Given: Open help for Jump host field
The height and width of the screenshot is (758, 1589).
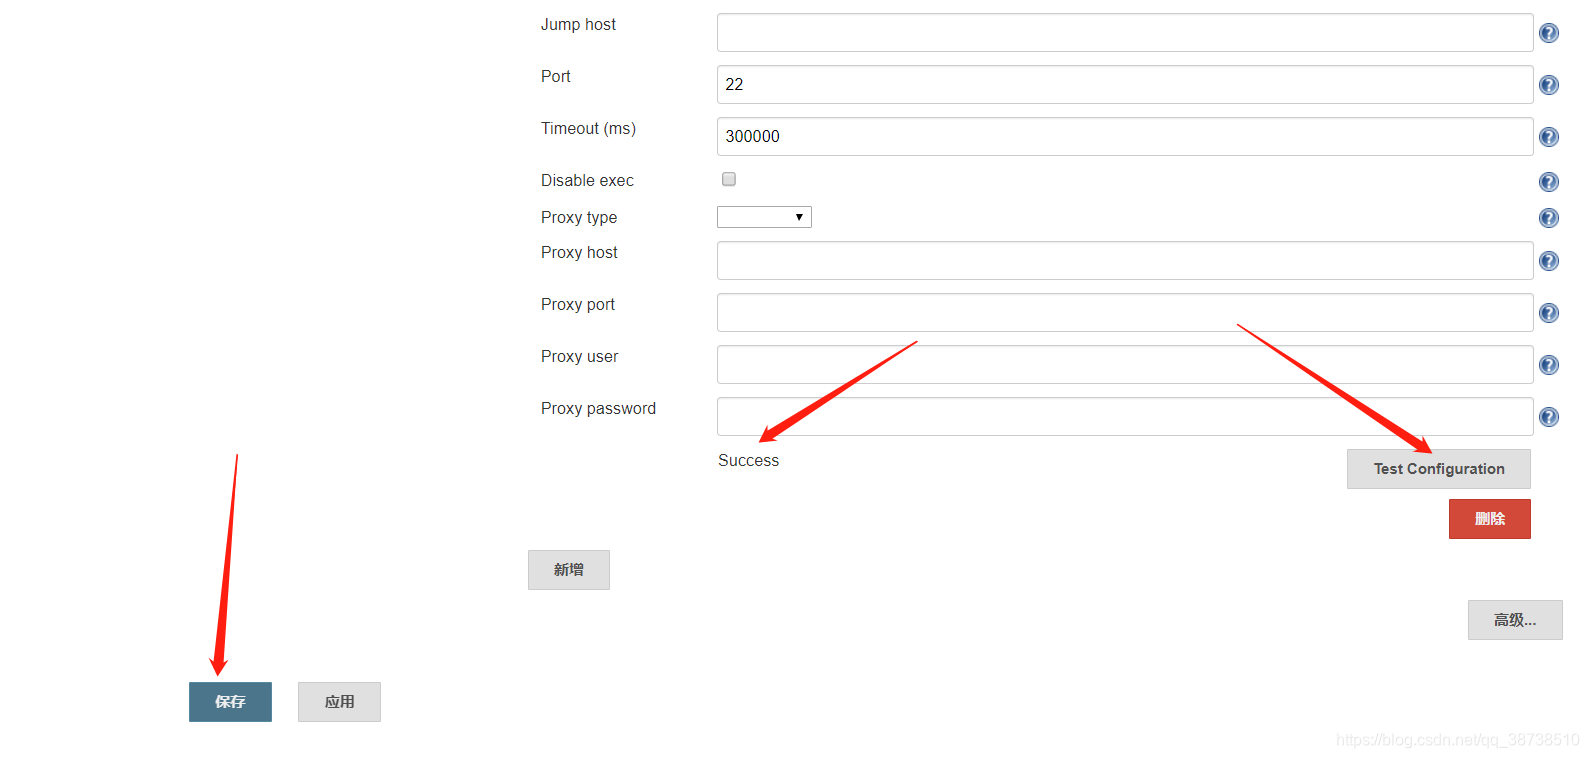Looking at the screenshot, I should click(x=1549, y=33).
